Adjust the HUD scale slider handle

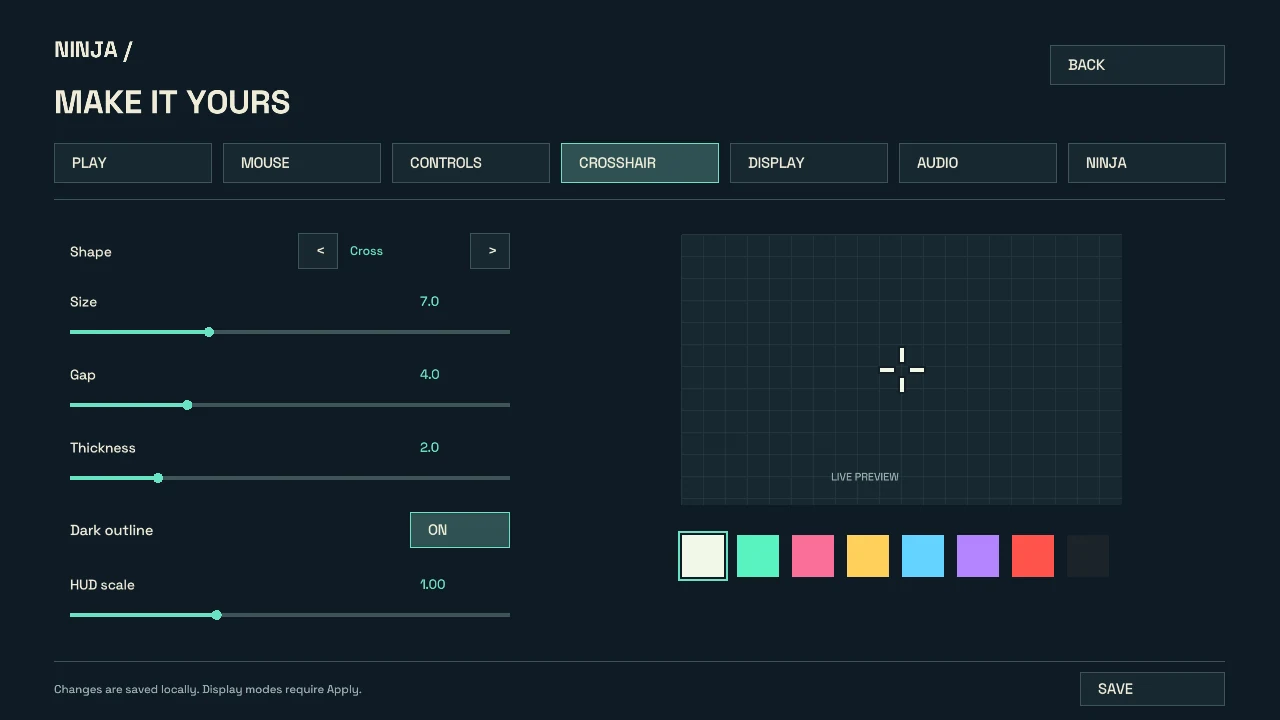[x=216, y=615]
